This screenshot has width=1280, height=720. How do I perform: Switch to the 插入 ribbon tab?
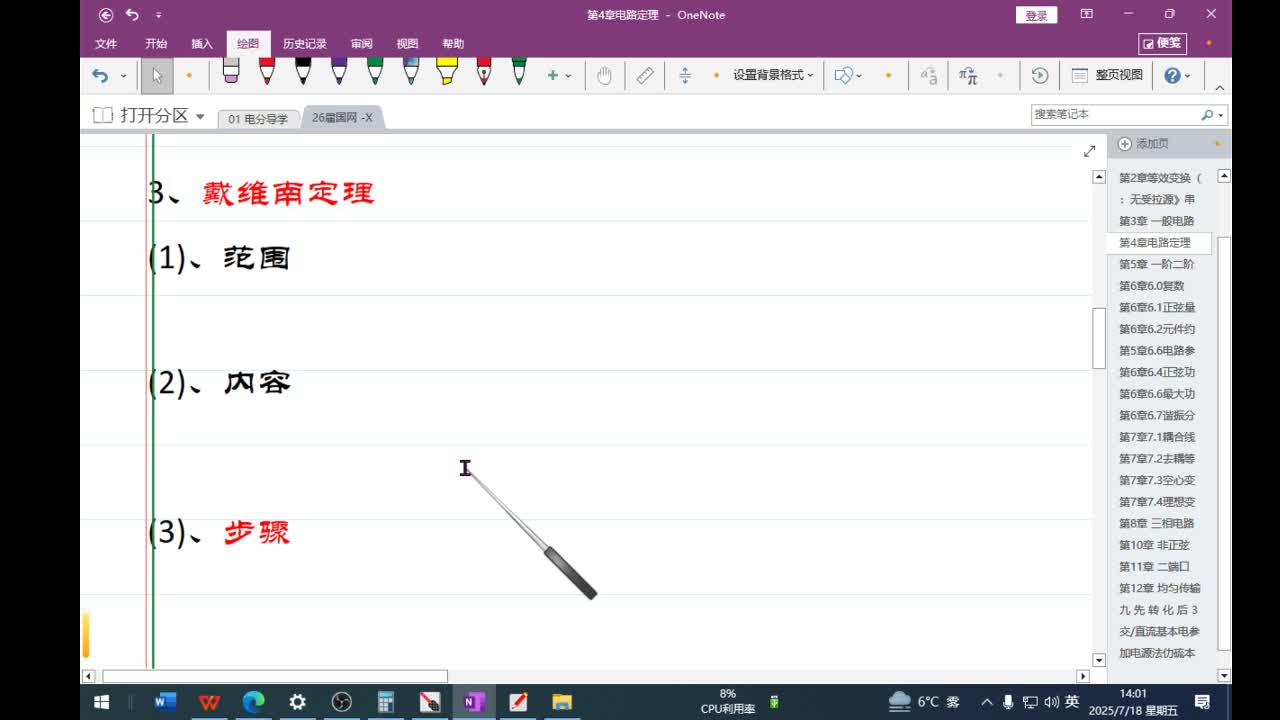point(202,44)
